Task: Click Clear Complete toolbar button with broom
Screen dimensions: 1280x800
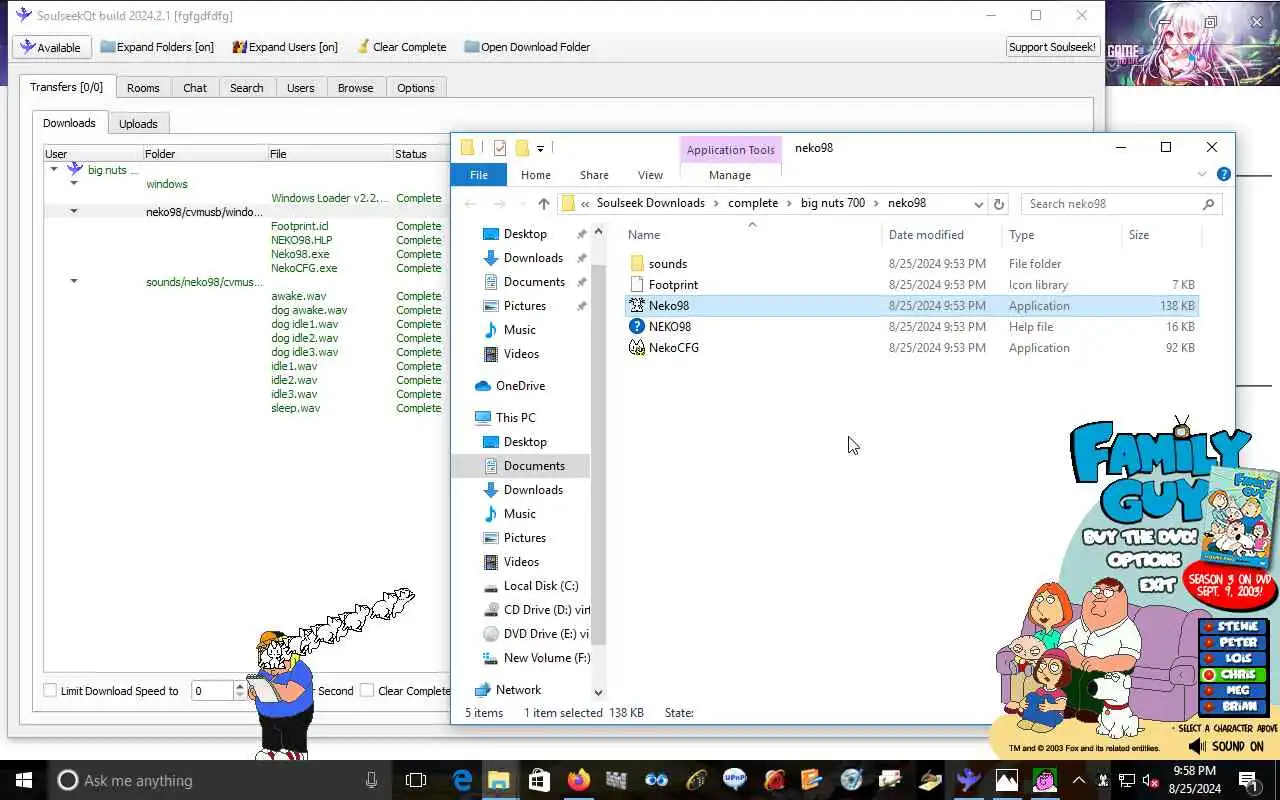Action: tap(401, 47)
